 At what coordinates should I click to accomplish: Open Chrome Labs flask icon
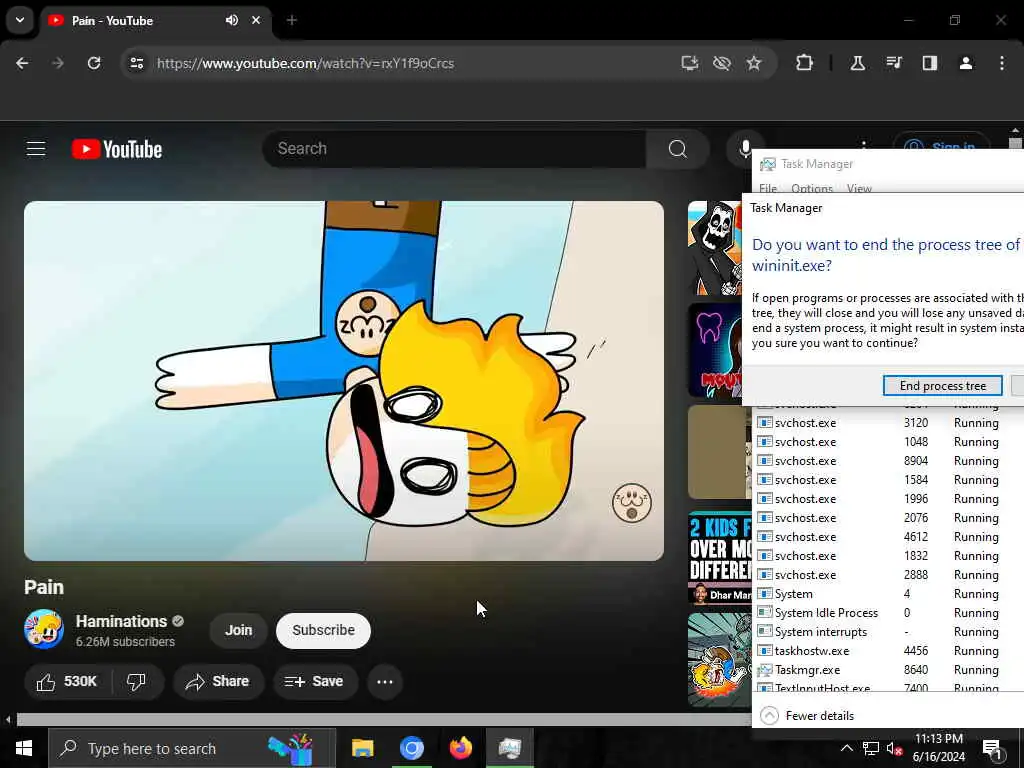pyautogui.click(x=857, y=63)
